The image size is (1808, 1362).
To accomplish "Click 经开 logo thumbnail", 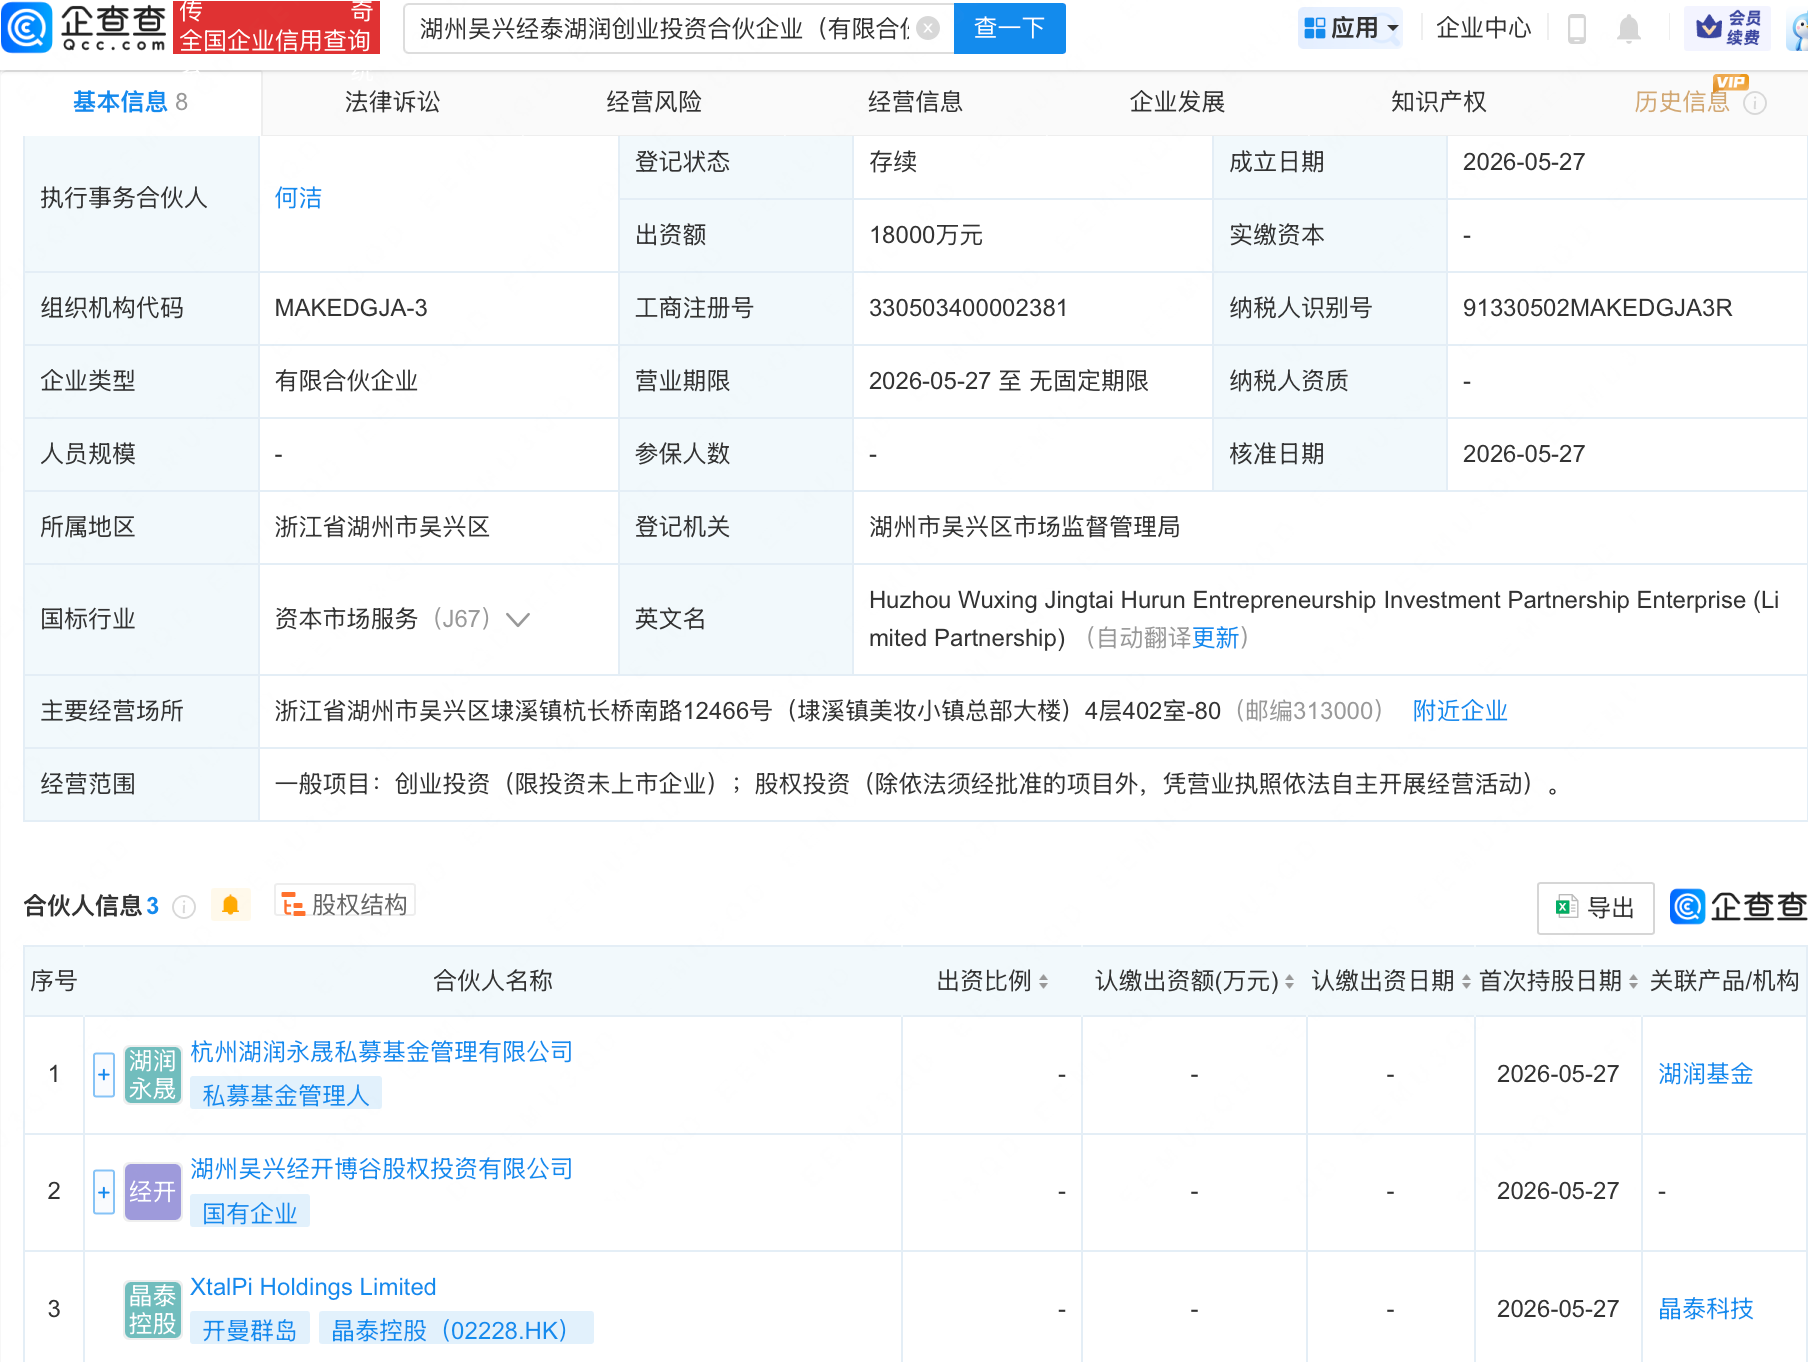I will [153, 1192].
